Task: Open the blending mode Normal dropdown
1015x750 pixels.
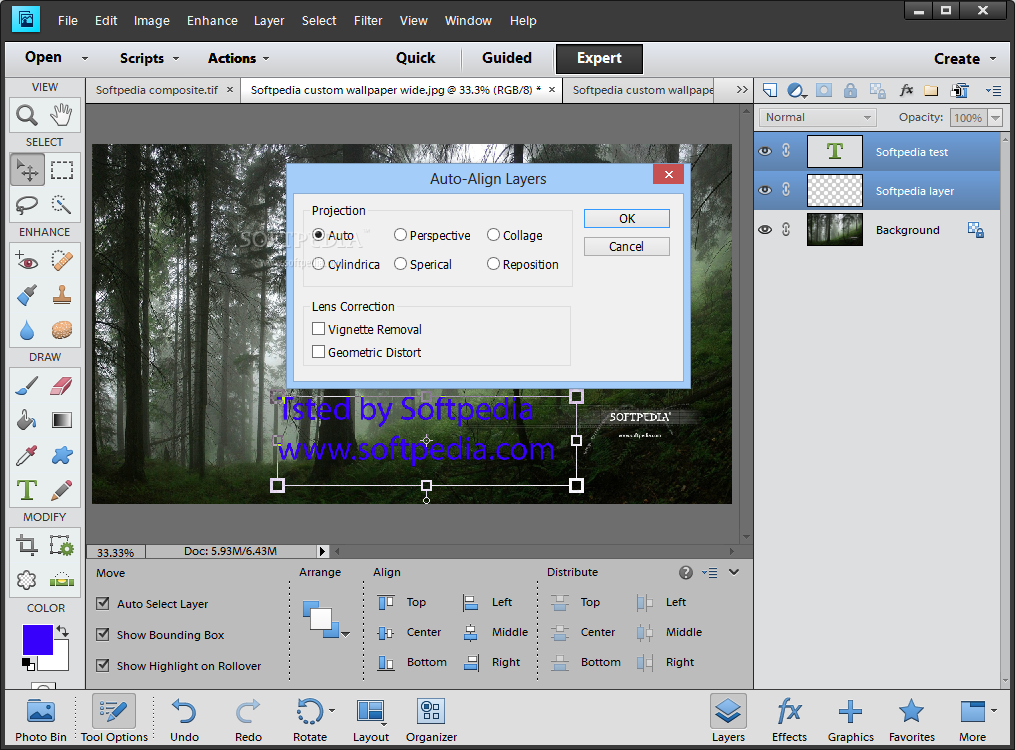Action: click(818, 117)
